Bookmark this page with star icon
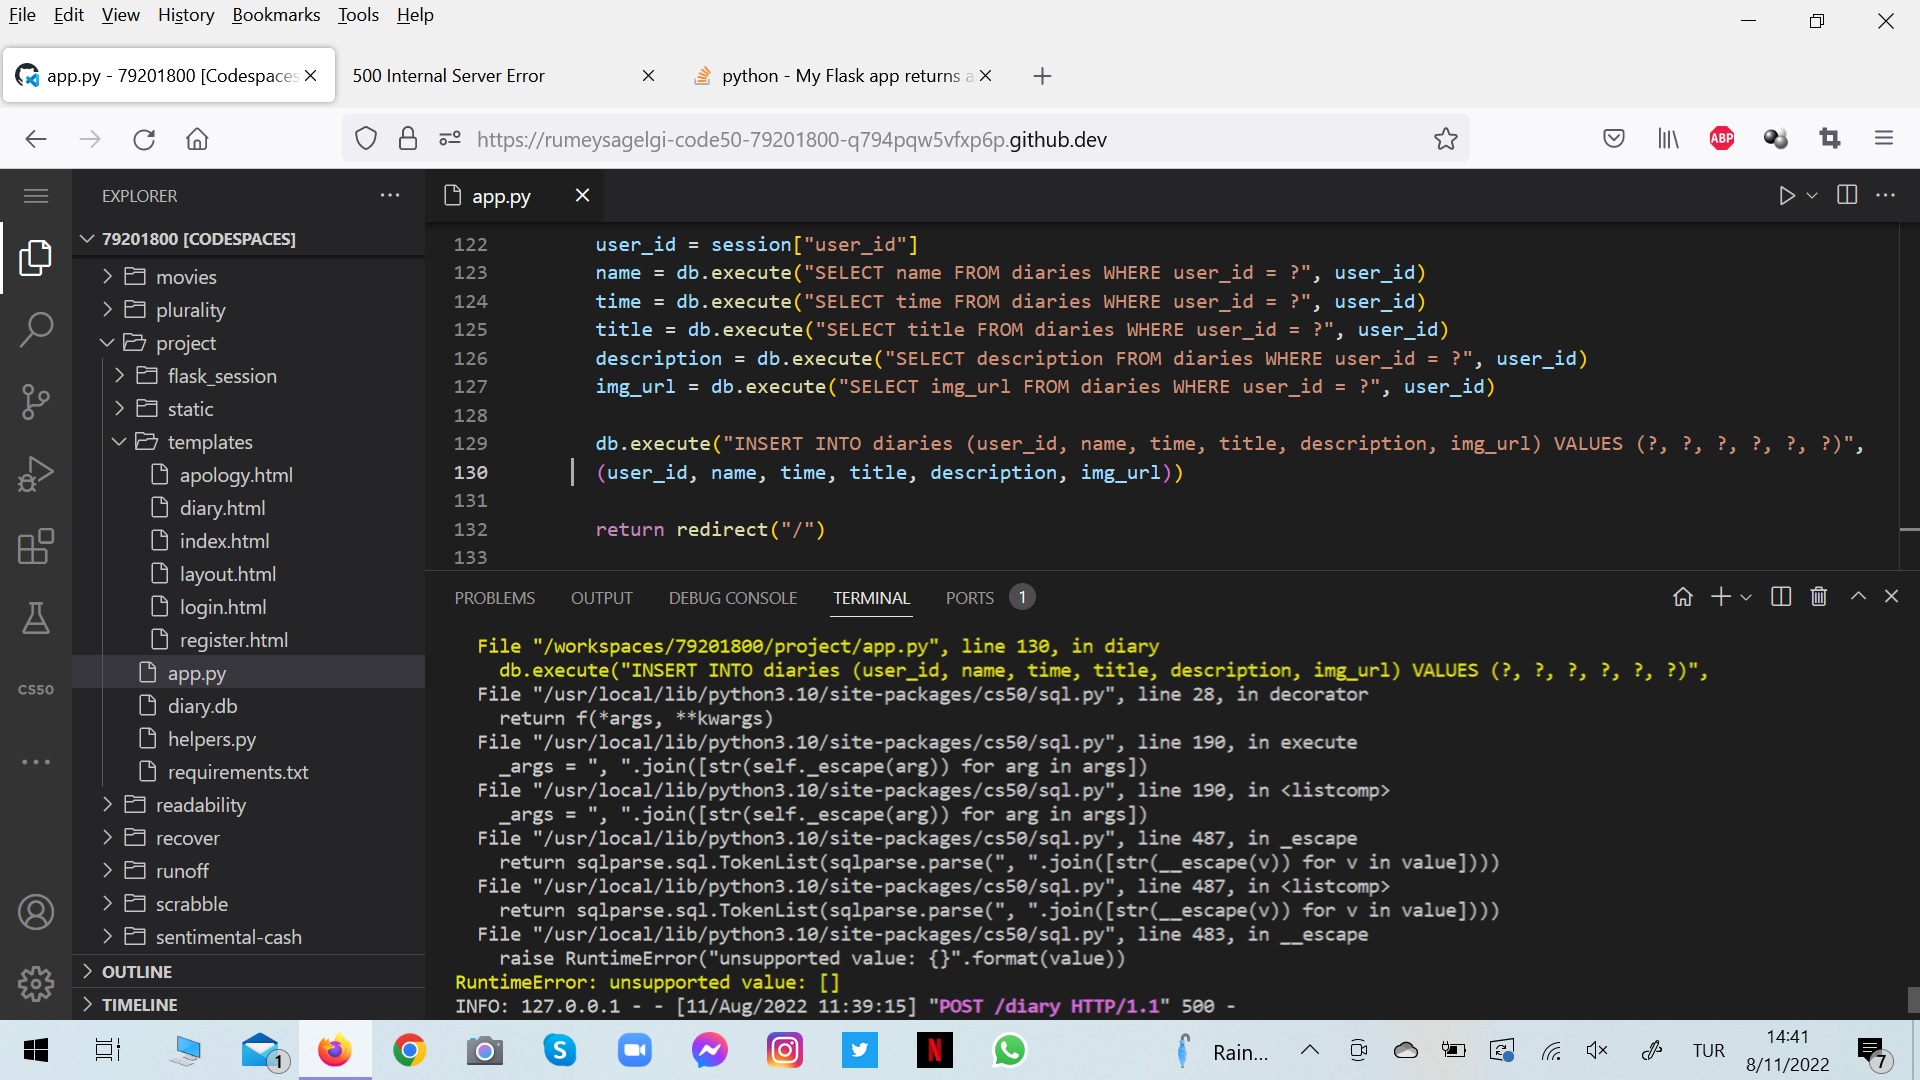The height and width of the screenshot is (1080, 1920). pyautogui.click(x=1445, y=139)
